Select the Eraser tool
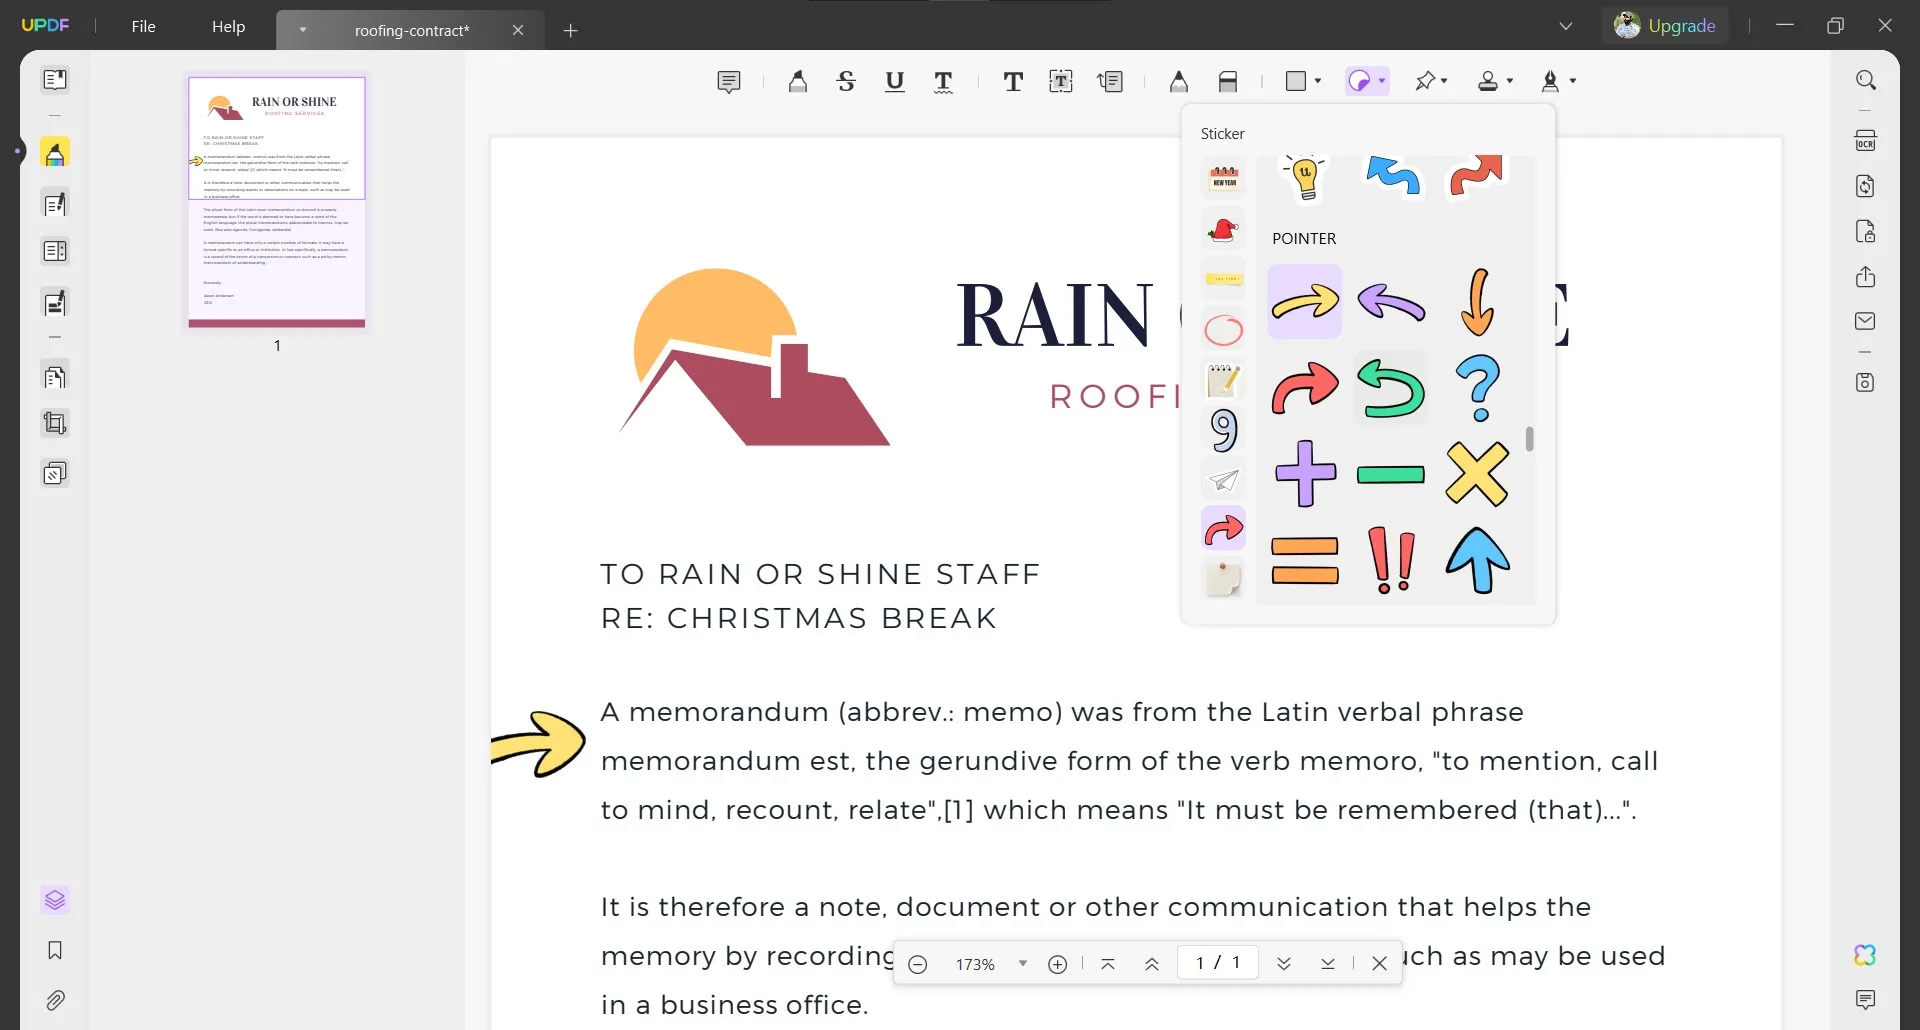Image resolution: width=1920 pixels, height=1030 pixels. (1229, 81)
